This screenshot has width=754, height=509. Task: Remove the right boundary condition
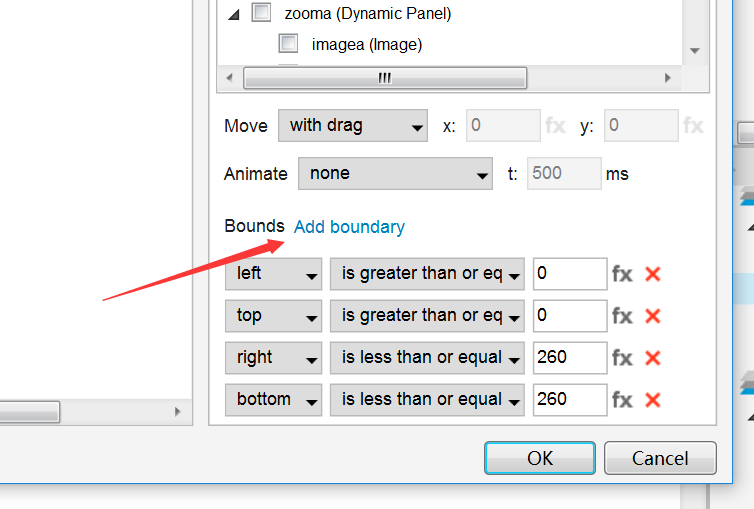pos(653,358)
